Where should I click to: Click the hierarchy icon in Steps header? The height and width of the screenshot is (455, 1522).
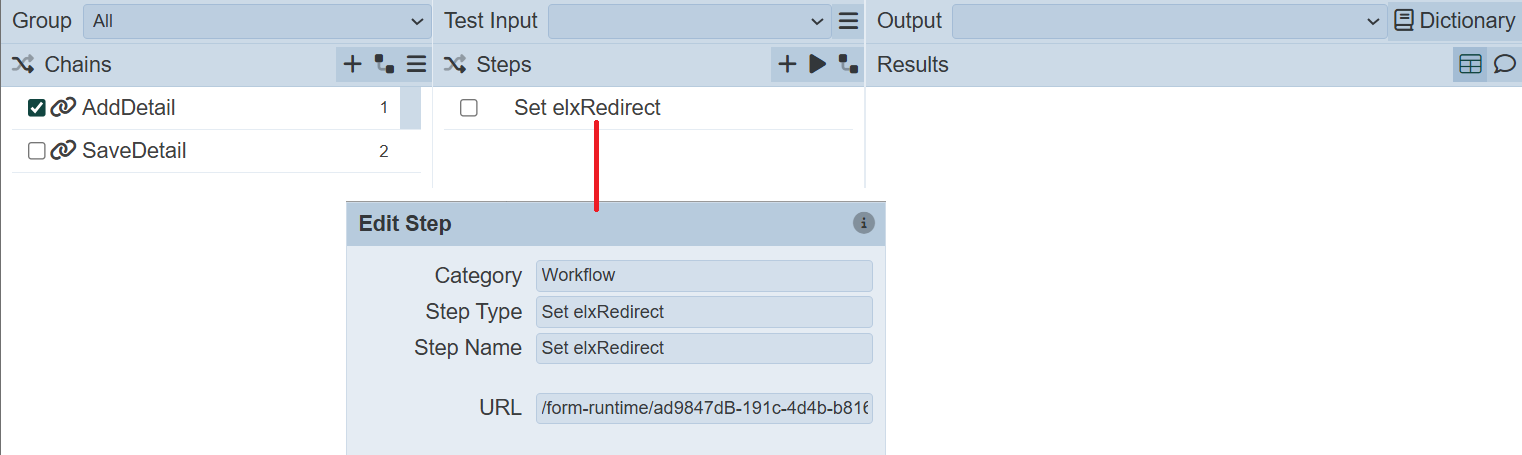point(848,65)
